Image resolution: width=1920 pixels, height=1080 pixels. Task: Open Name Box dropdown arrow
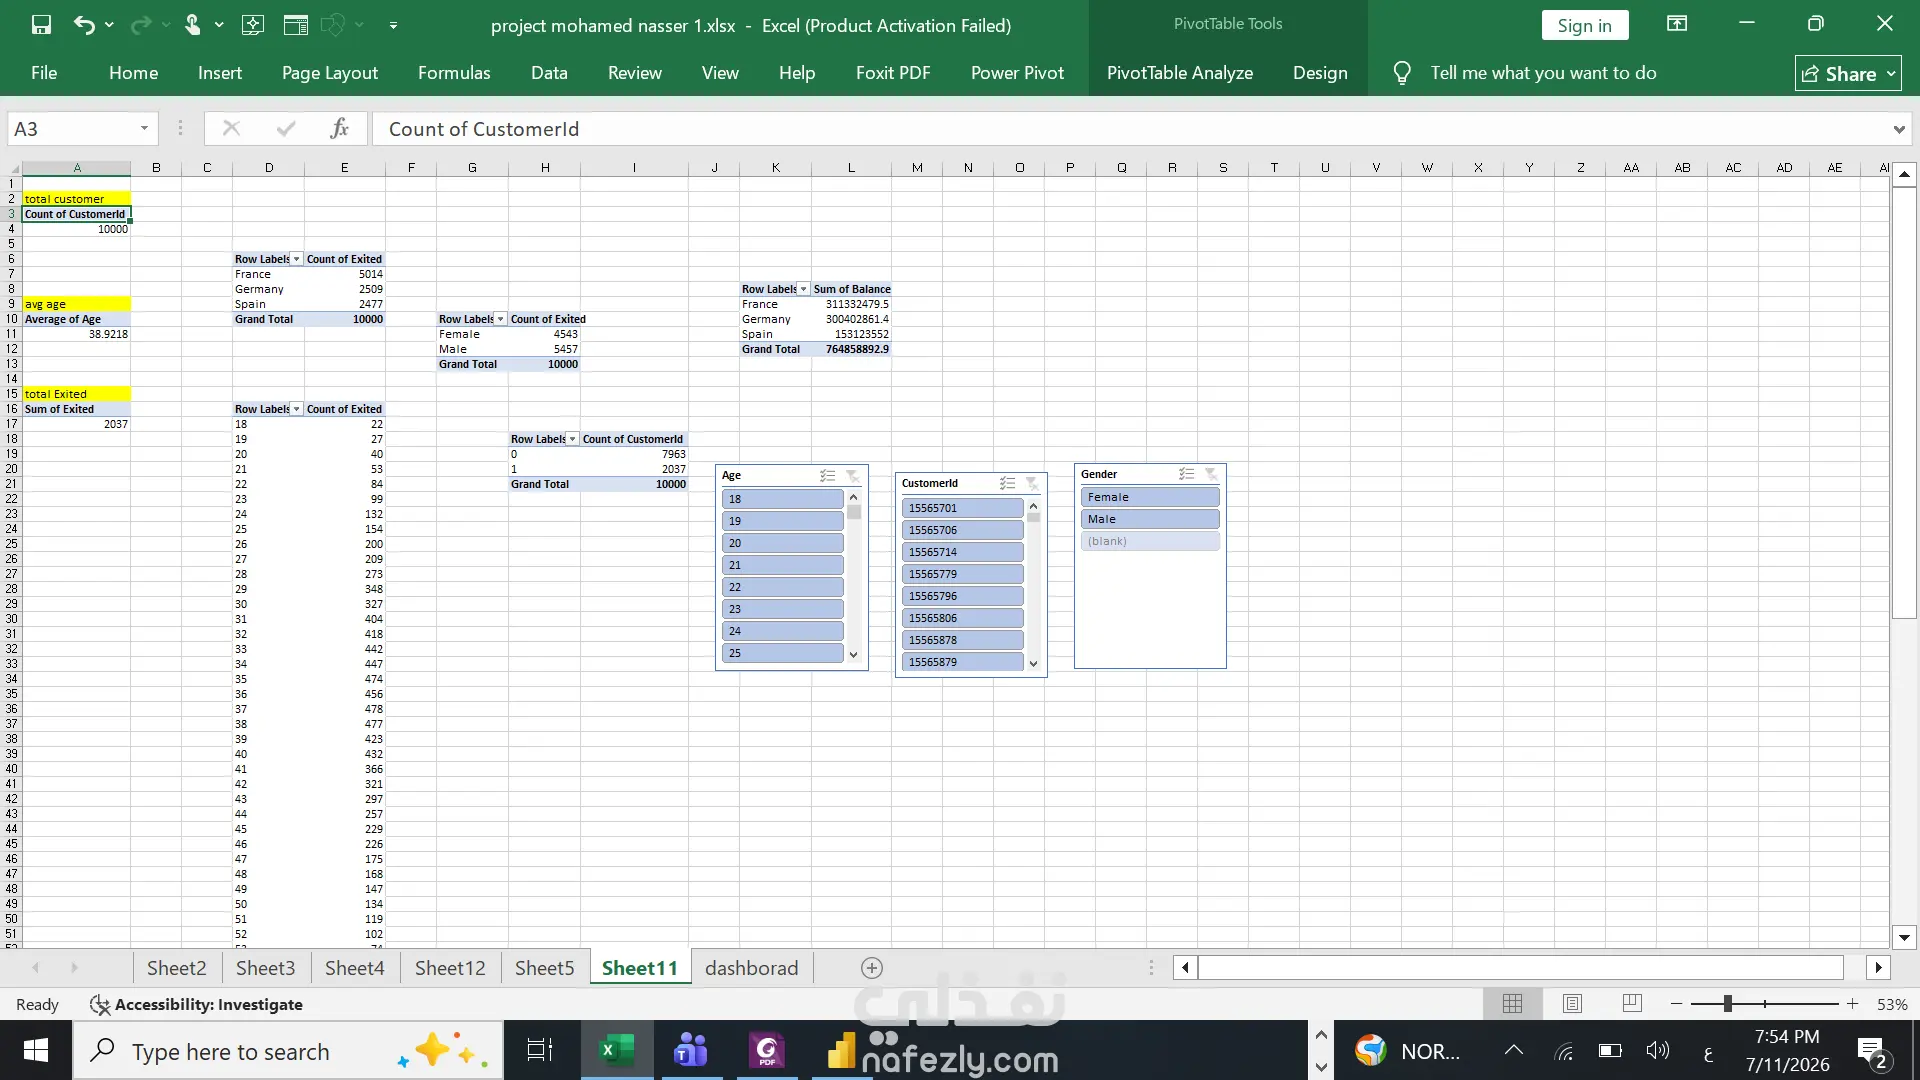[x=144, y=128]
